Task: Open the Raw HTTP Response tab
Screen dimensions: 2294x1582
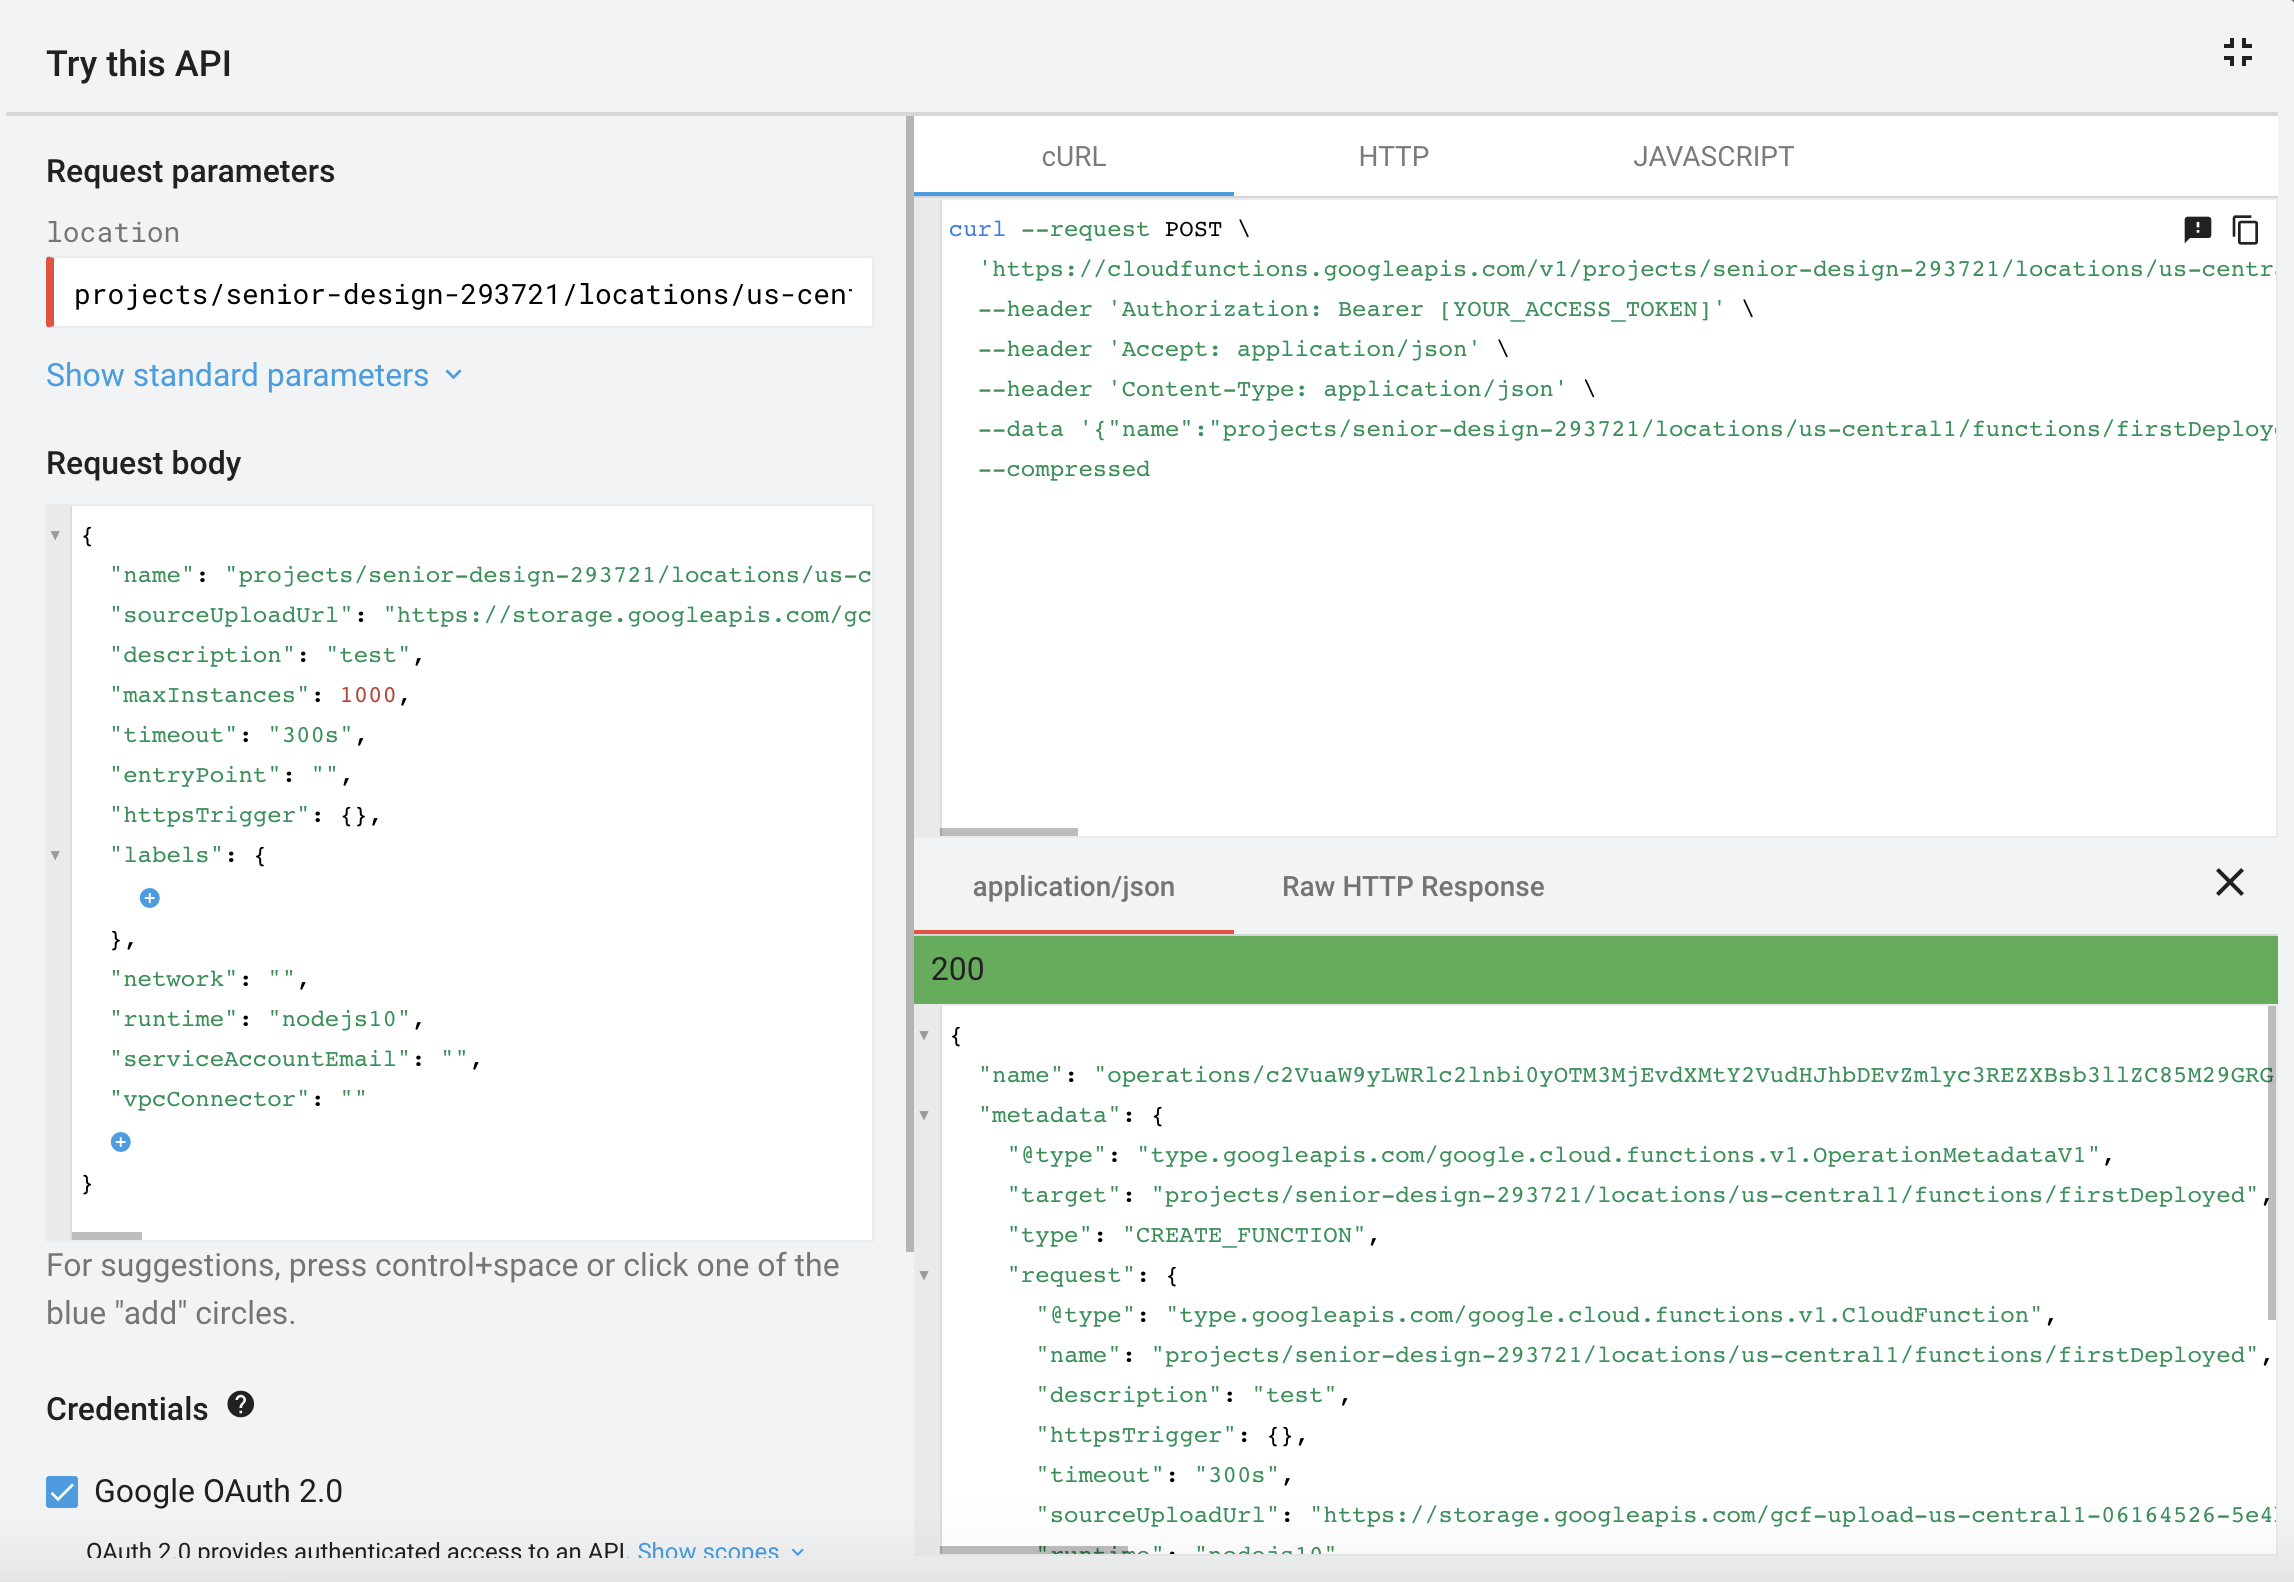Action: [x=1413, y=887]
